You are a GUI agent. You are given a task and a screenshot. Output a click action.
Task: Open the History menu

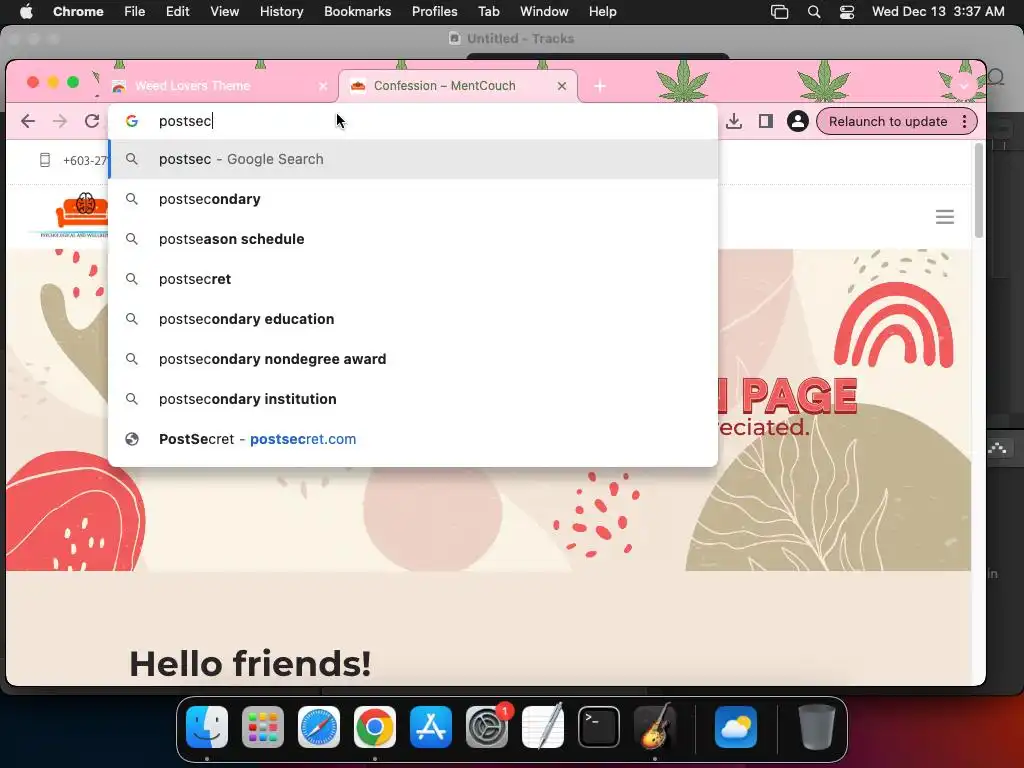pyautogui.click(x=281, y=12)
